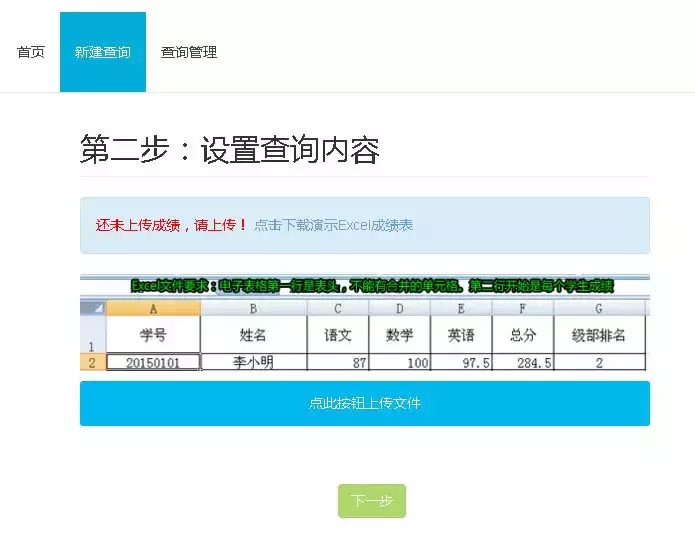Select row 2 header number
The image size is (695, 537).
click(93, 362)
